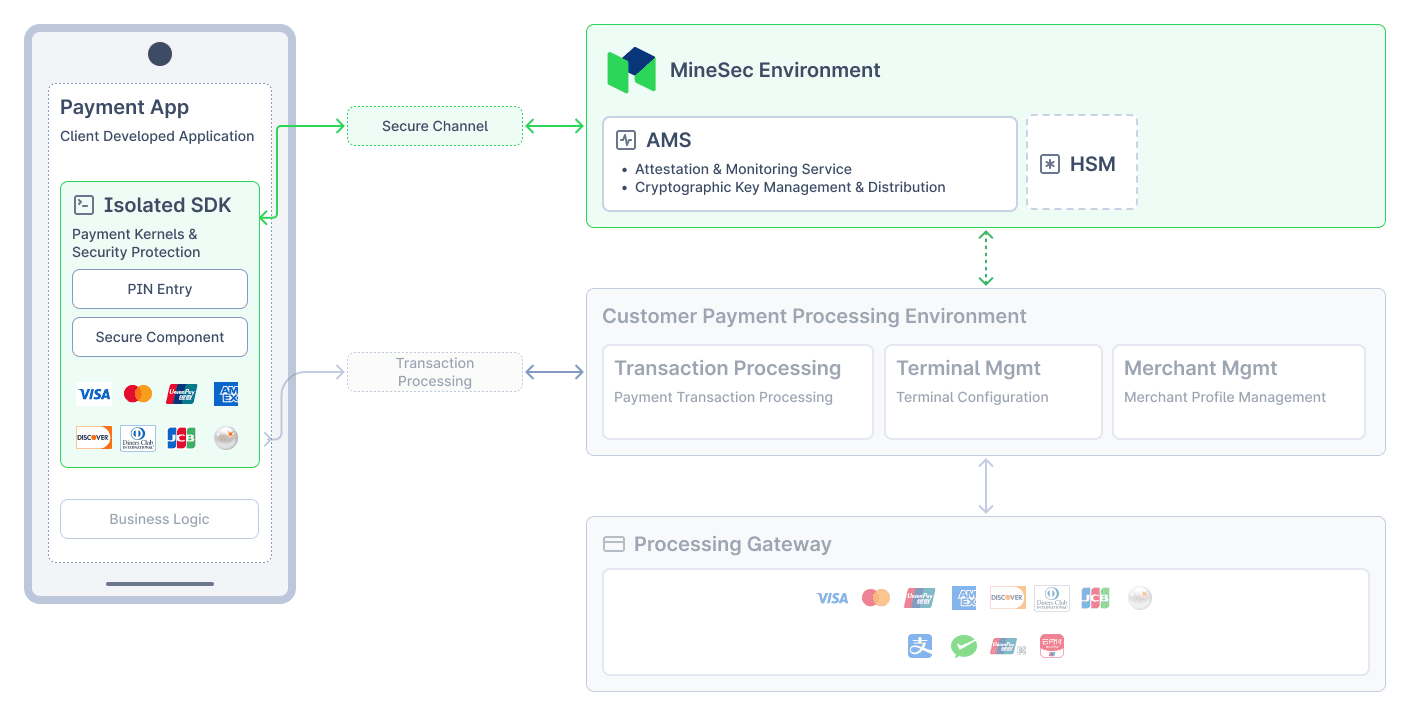Click the AMS pulse monitor icon
Screen dimensions: 1410x716
click(x=626, y=141)
